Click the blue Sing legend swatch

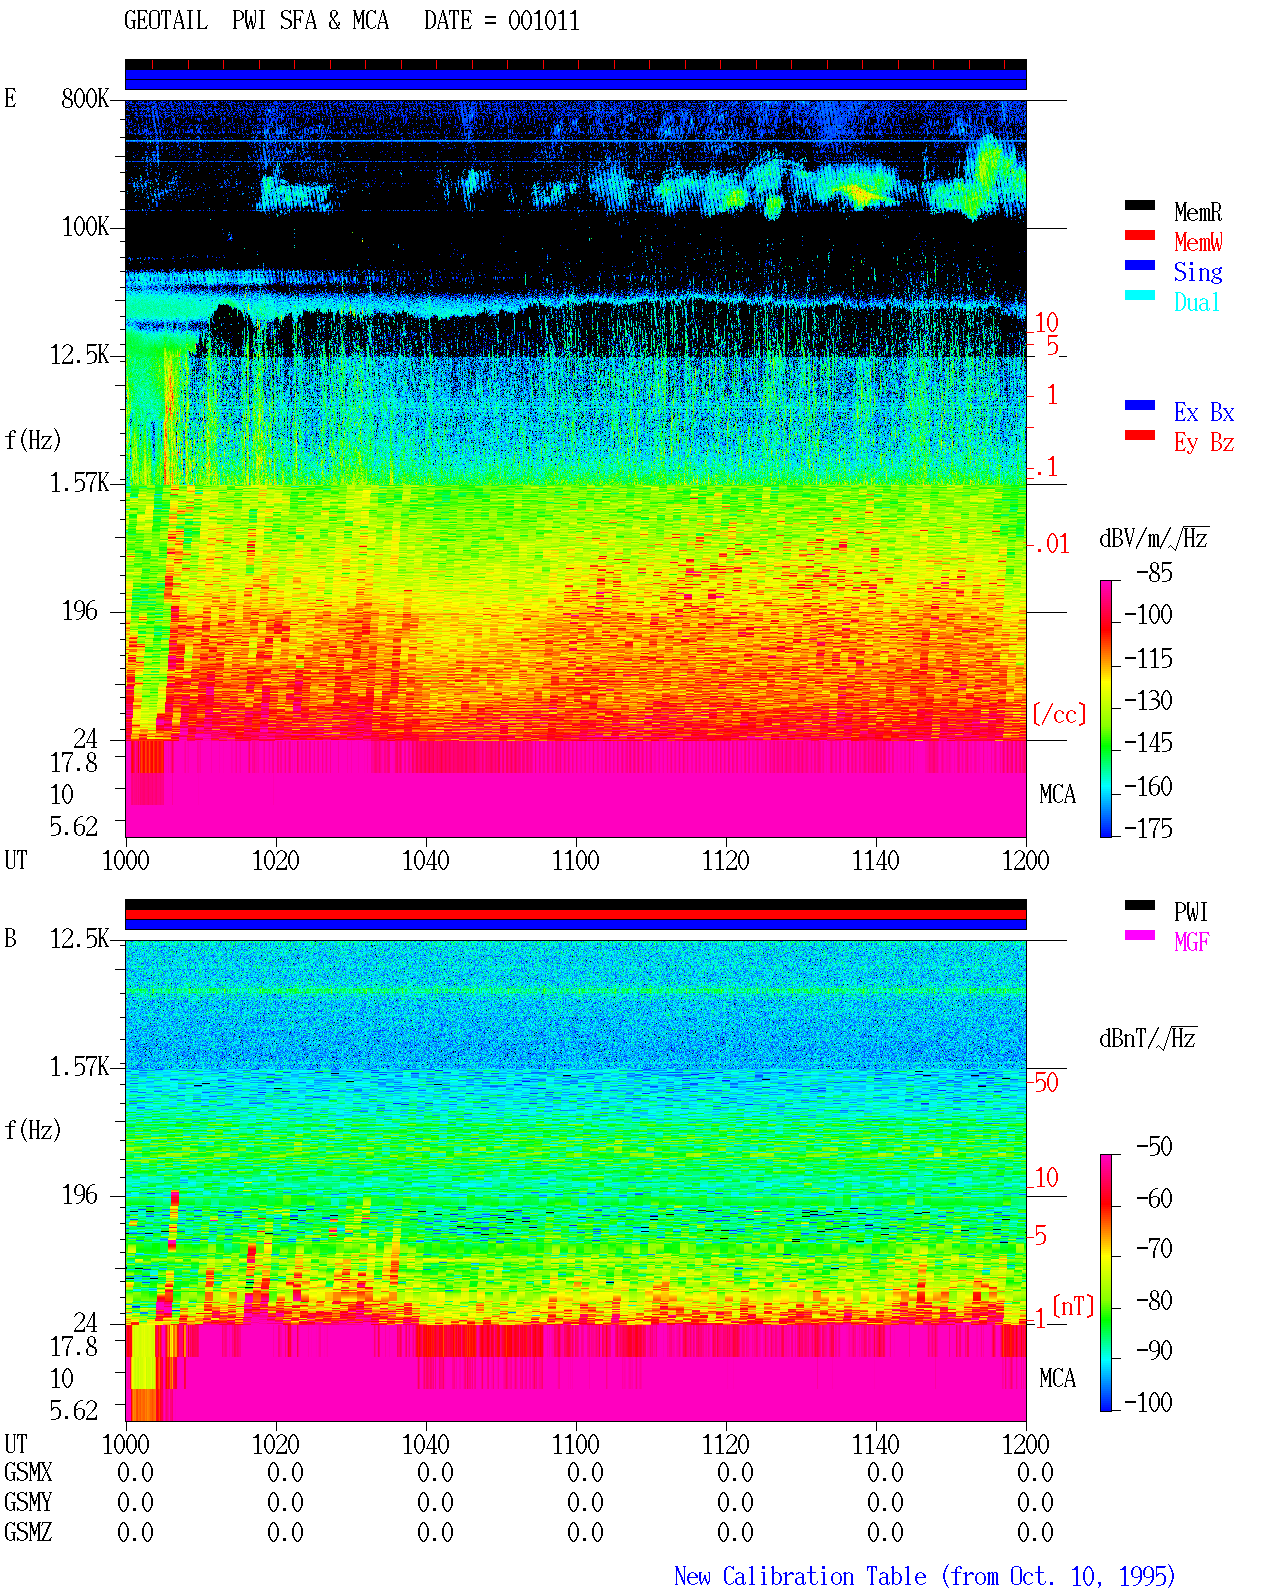pos(1139,265)
